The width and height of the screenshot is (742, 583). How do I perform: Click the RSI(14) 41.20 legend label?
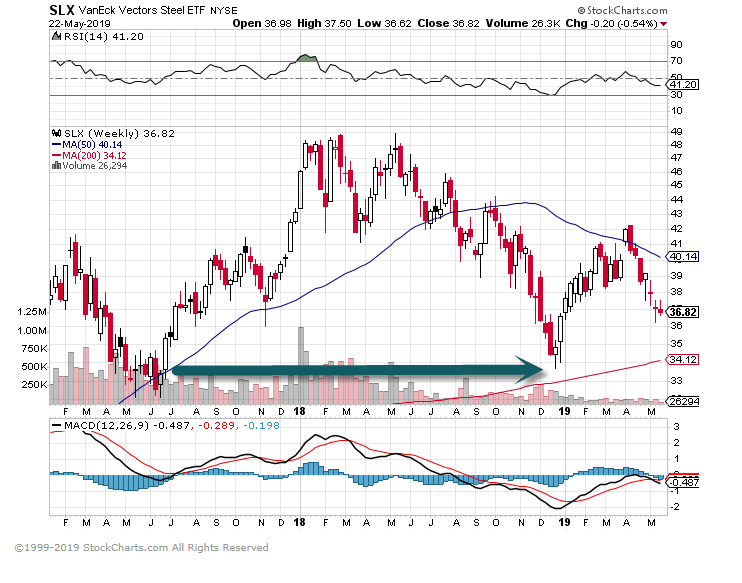coord(104,36)
